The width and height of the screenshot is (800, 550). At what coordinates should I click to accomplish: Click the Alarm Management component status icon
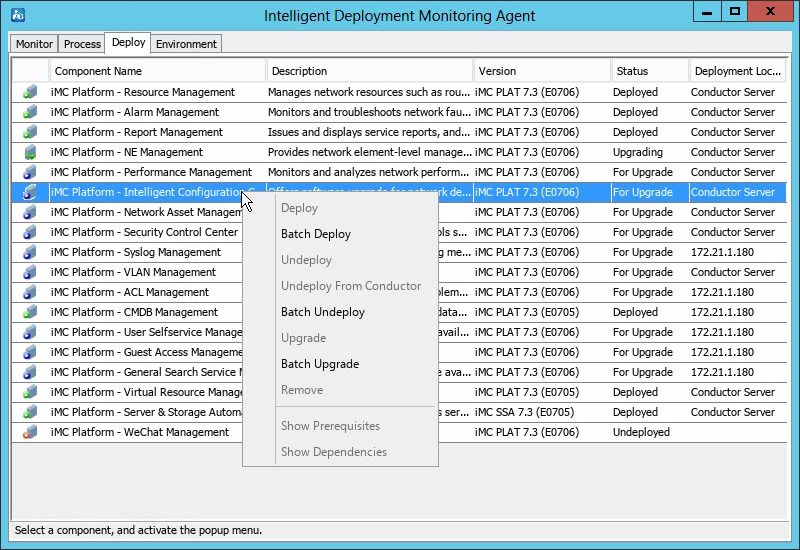(30, 112)
